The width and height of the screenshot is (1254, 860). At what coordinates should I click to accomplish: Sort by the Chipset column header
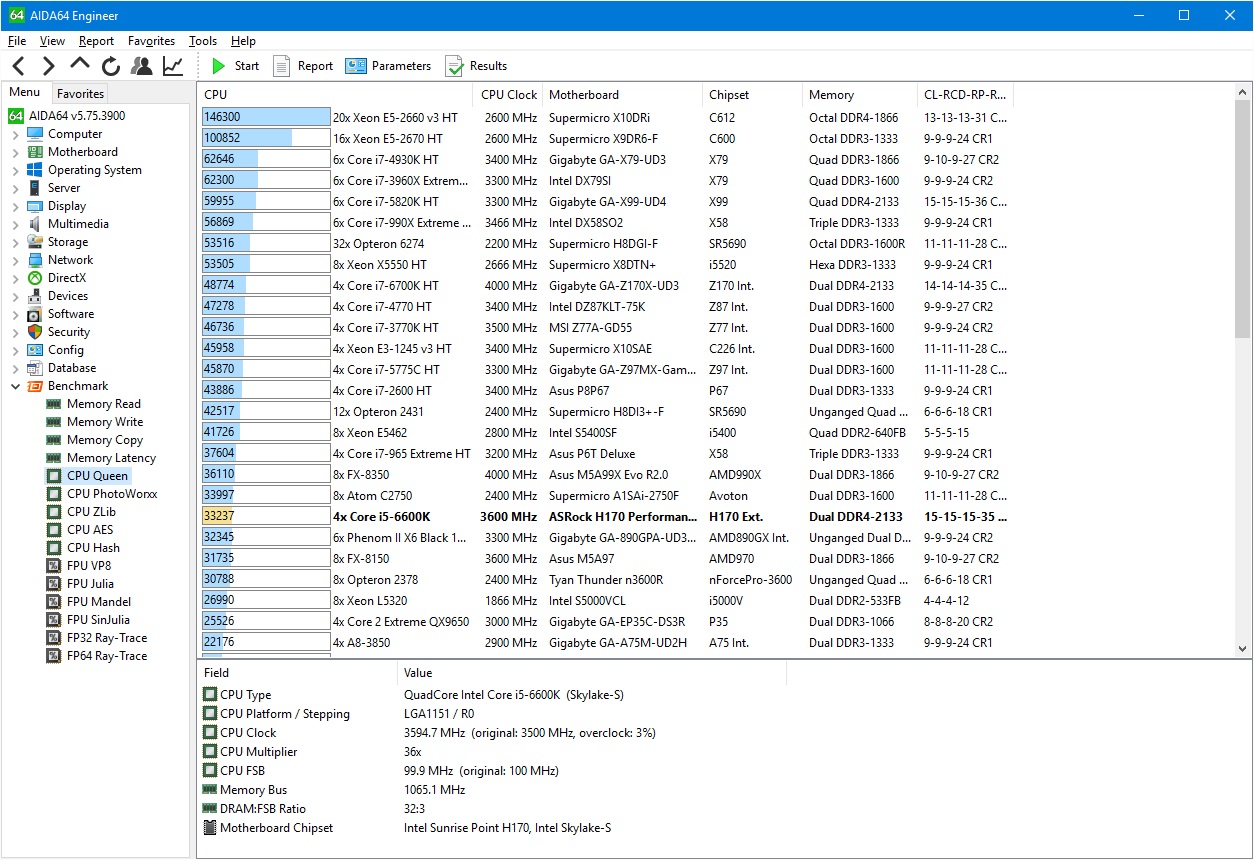pos(753,95)
